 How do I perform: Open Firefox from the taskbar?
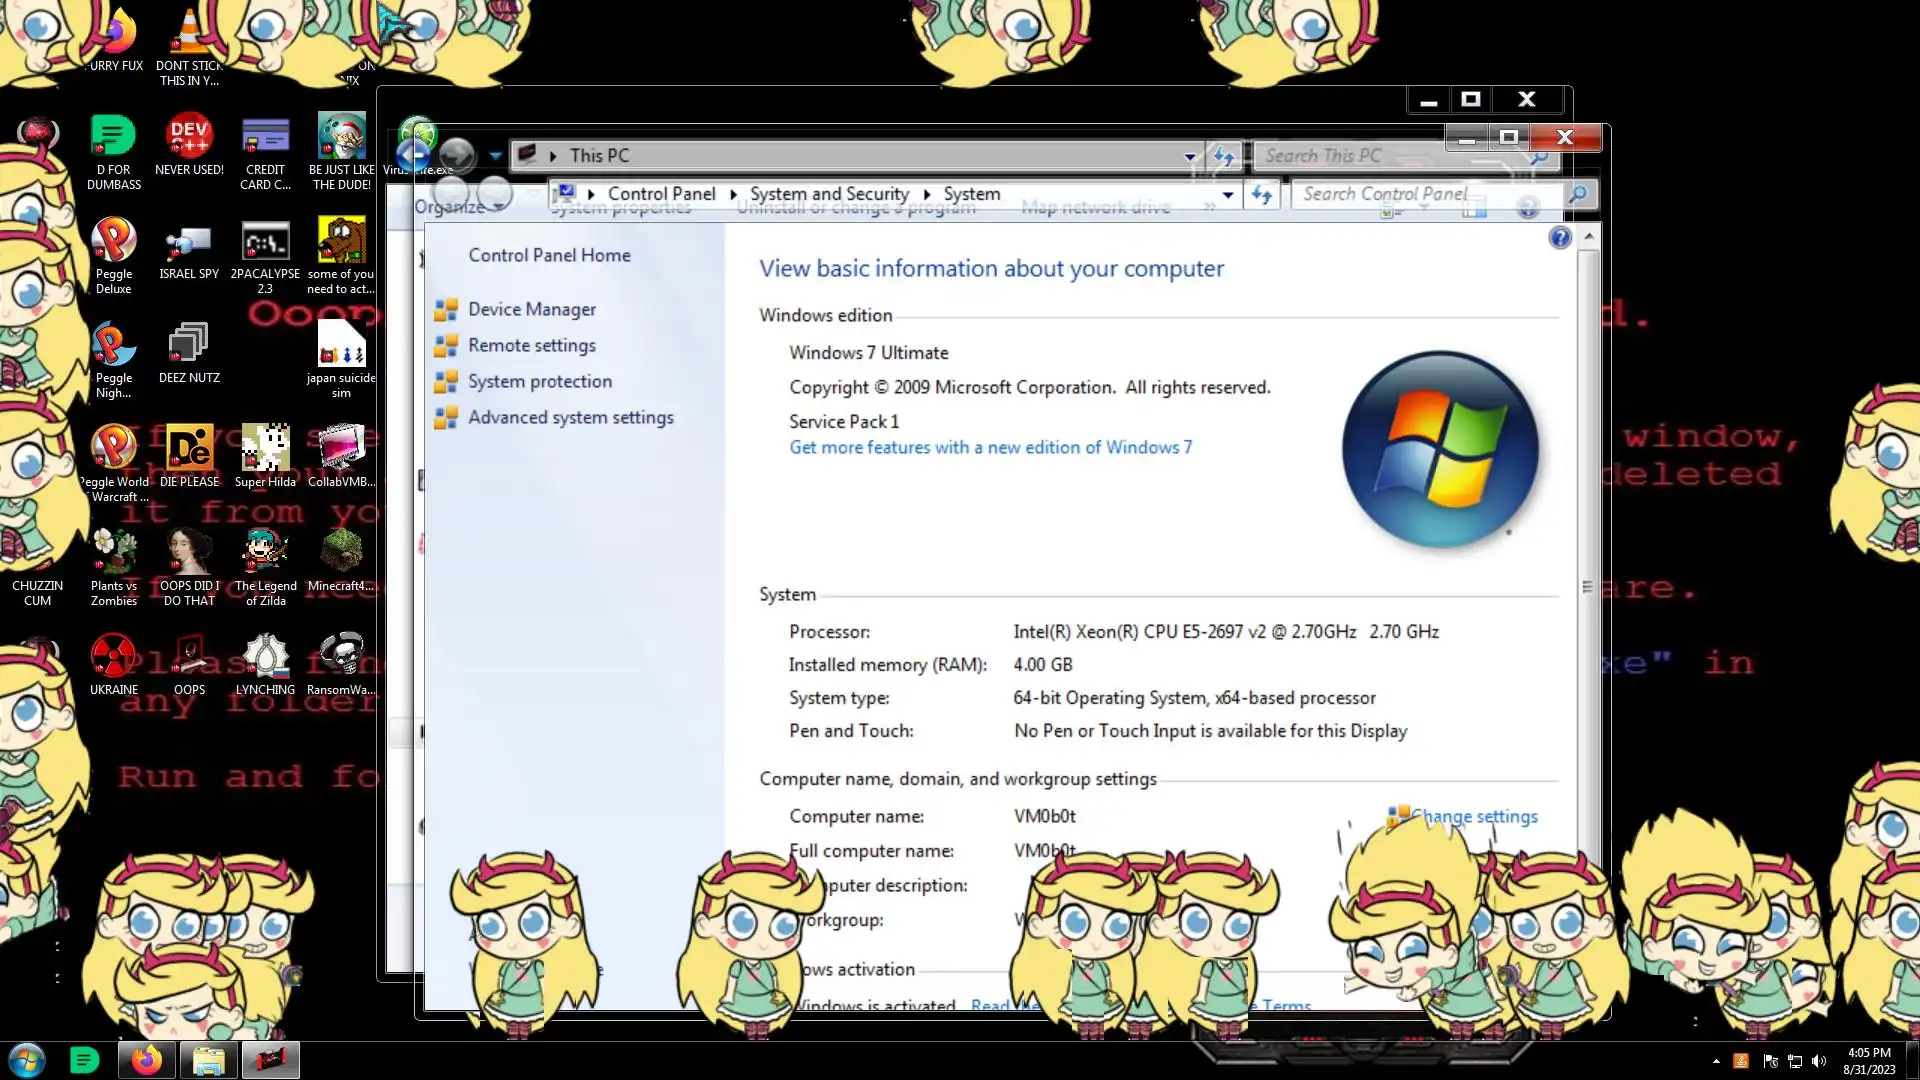[147, 1060]
